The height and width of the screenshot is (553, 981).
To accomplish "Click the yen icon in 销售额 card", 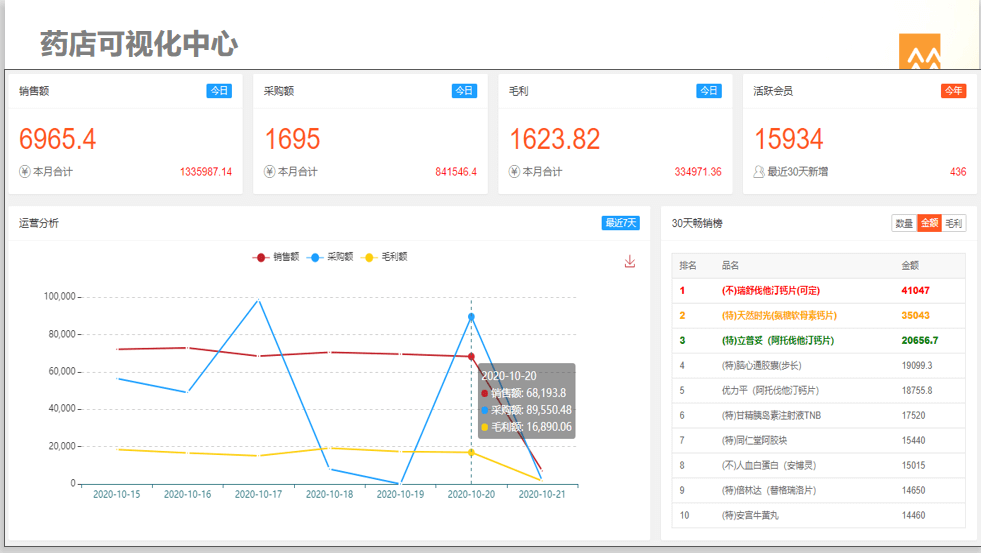I will pos(25,172).
